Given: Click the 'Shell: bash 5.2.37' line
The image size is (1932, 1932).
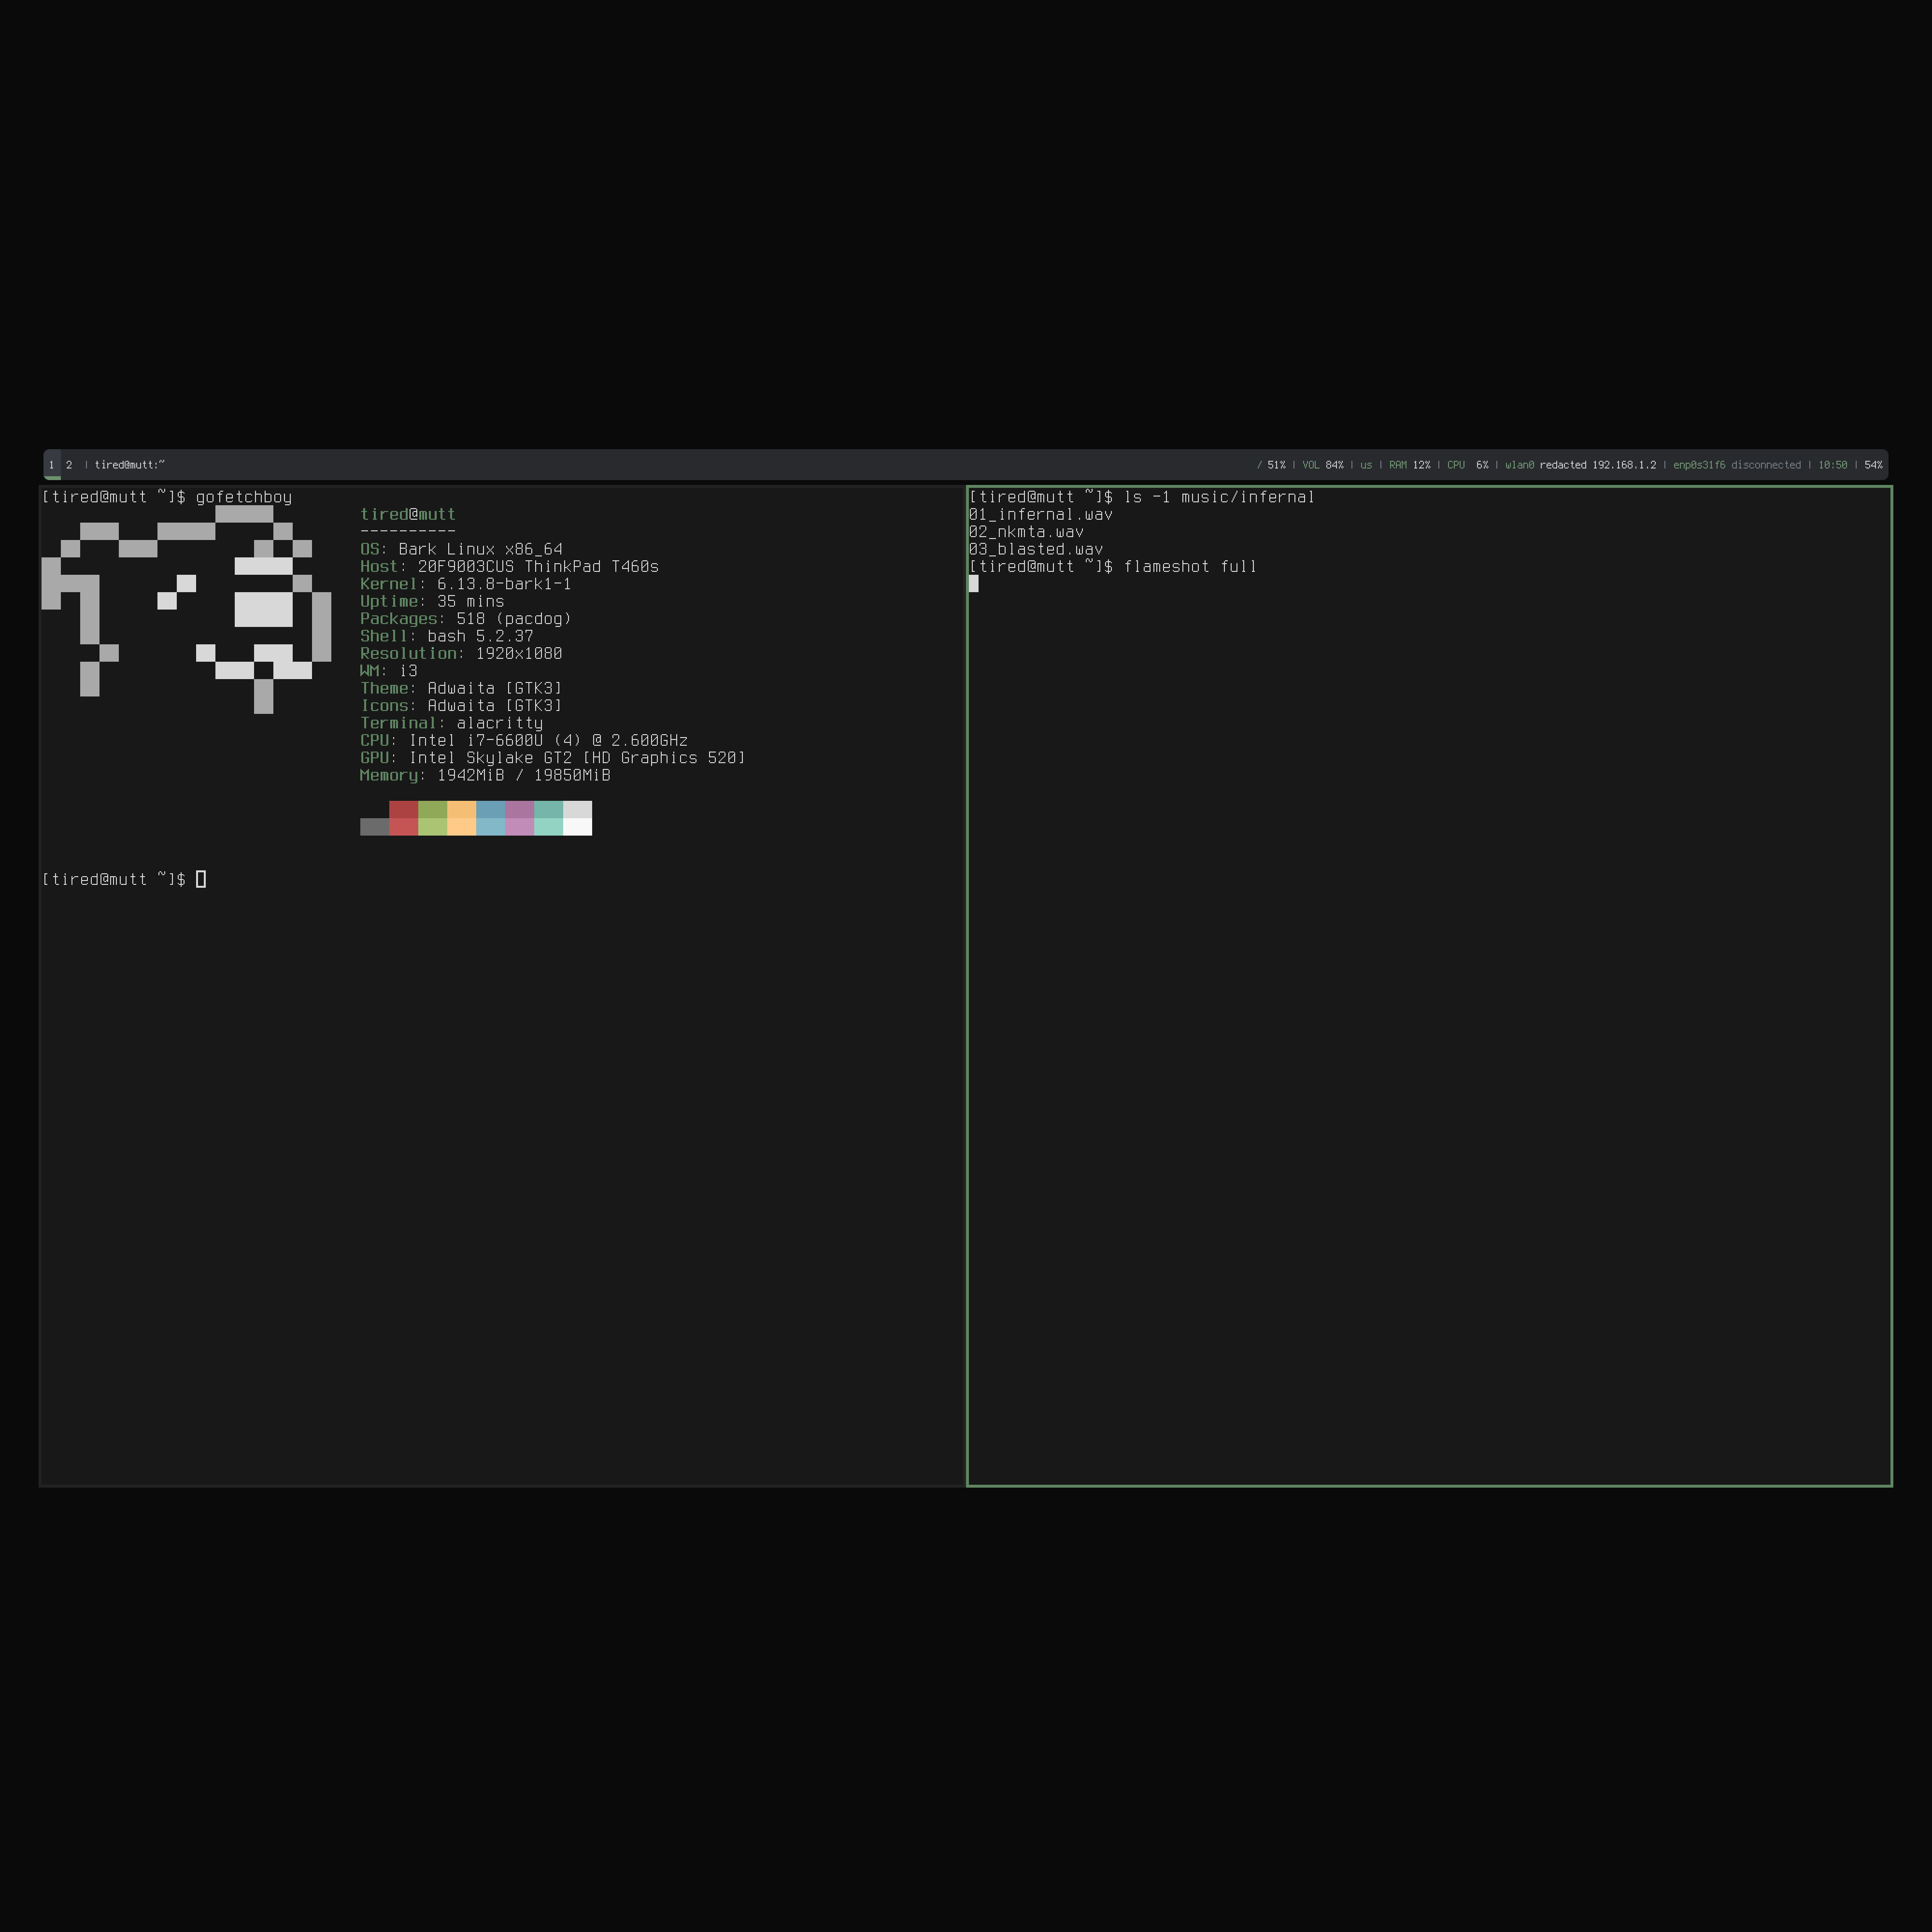Looking at the screenshot, I should tap(447, 636).
